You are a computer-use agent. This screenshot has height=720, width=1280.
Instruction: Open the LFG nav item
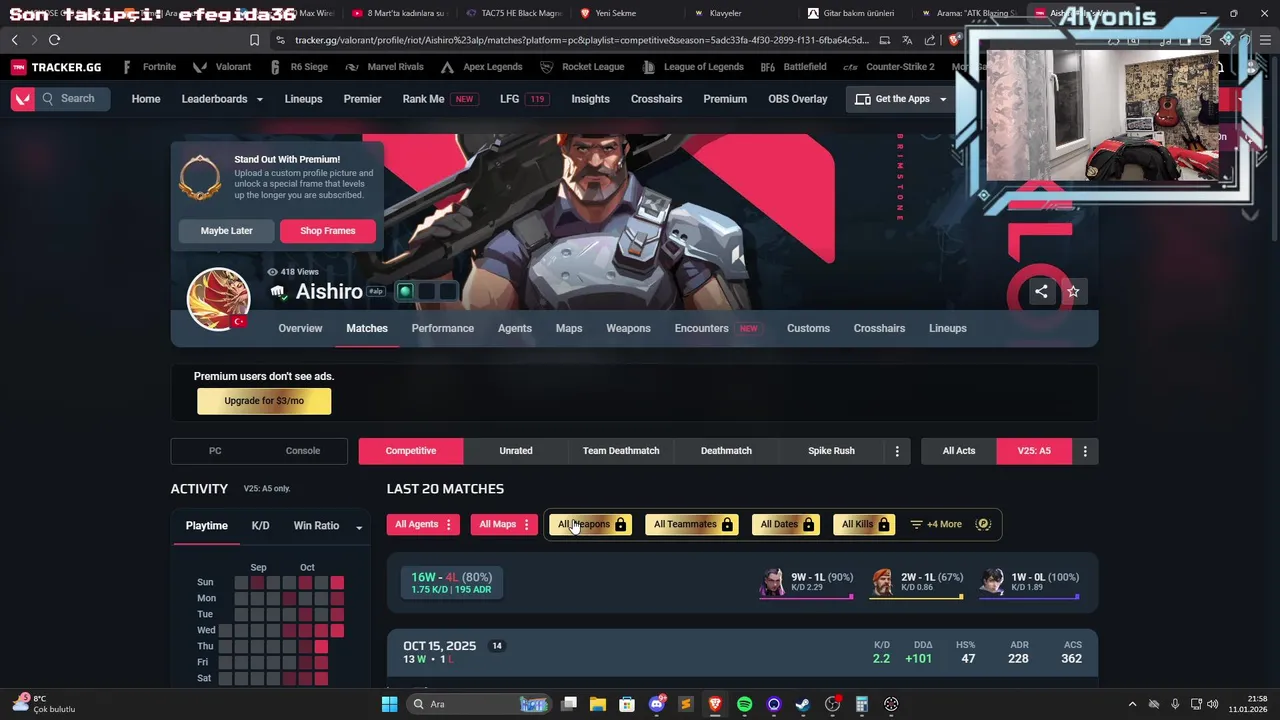524,99
